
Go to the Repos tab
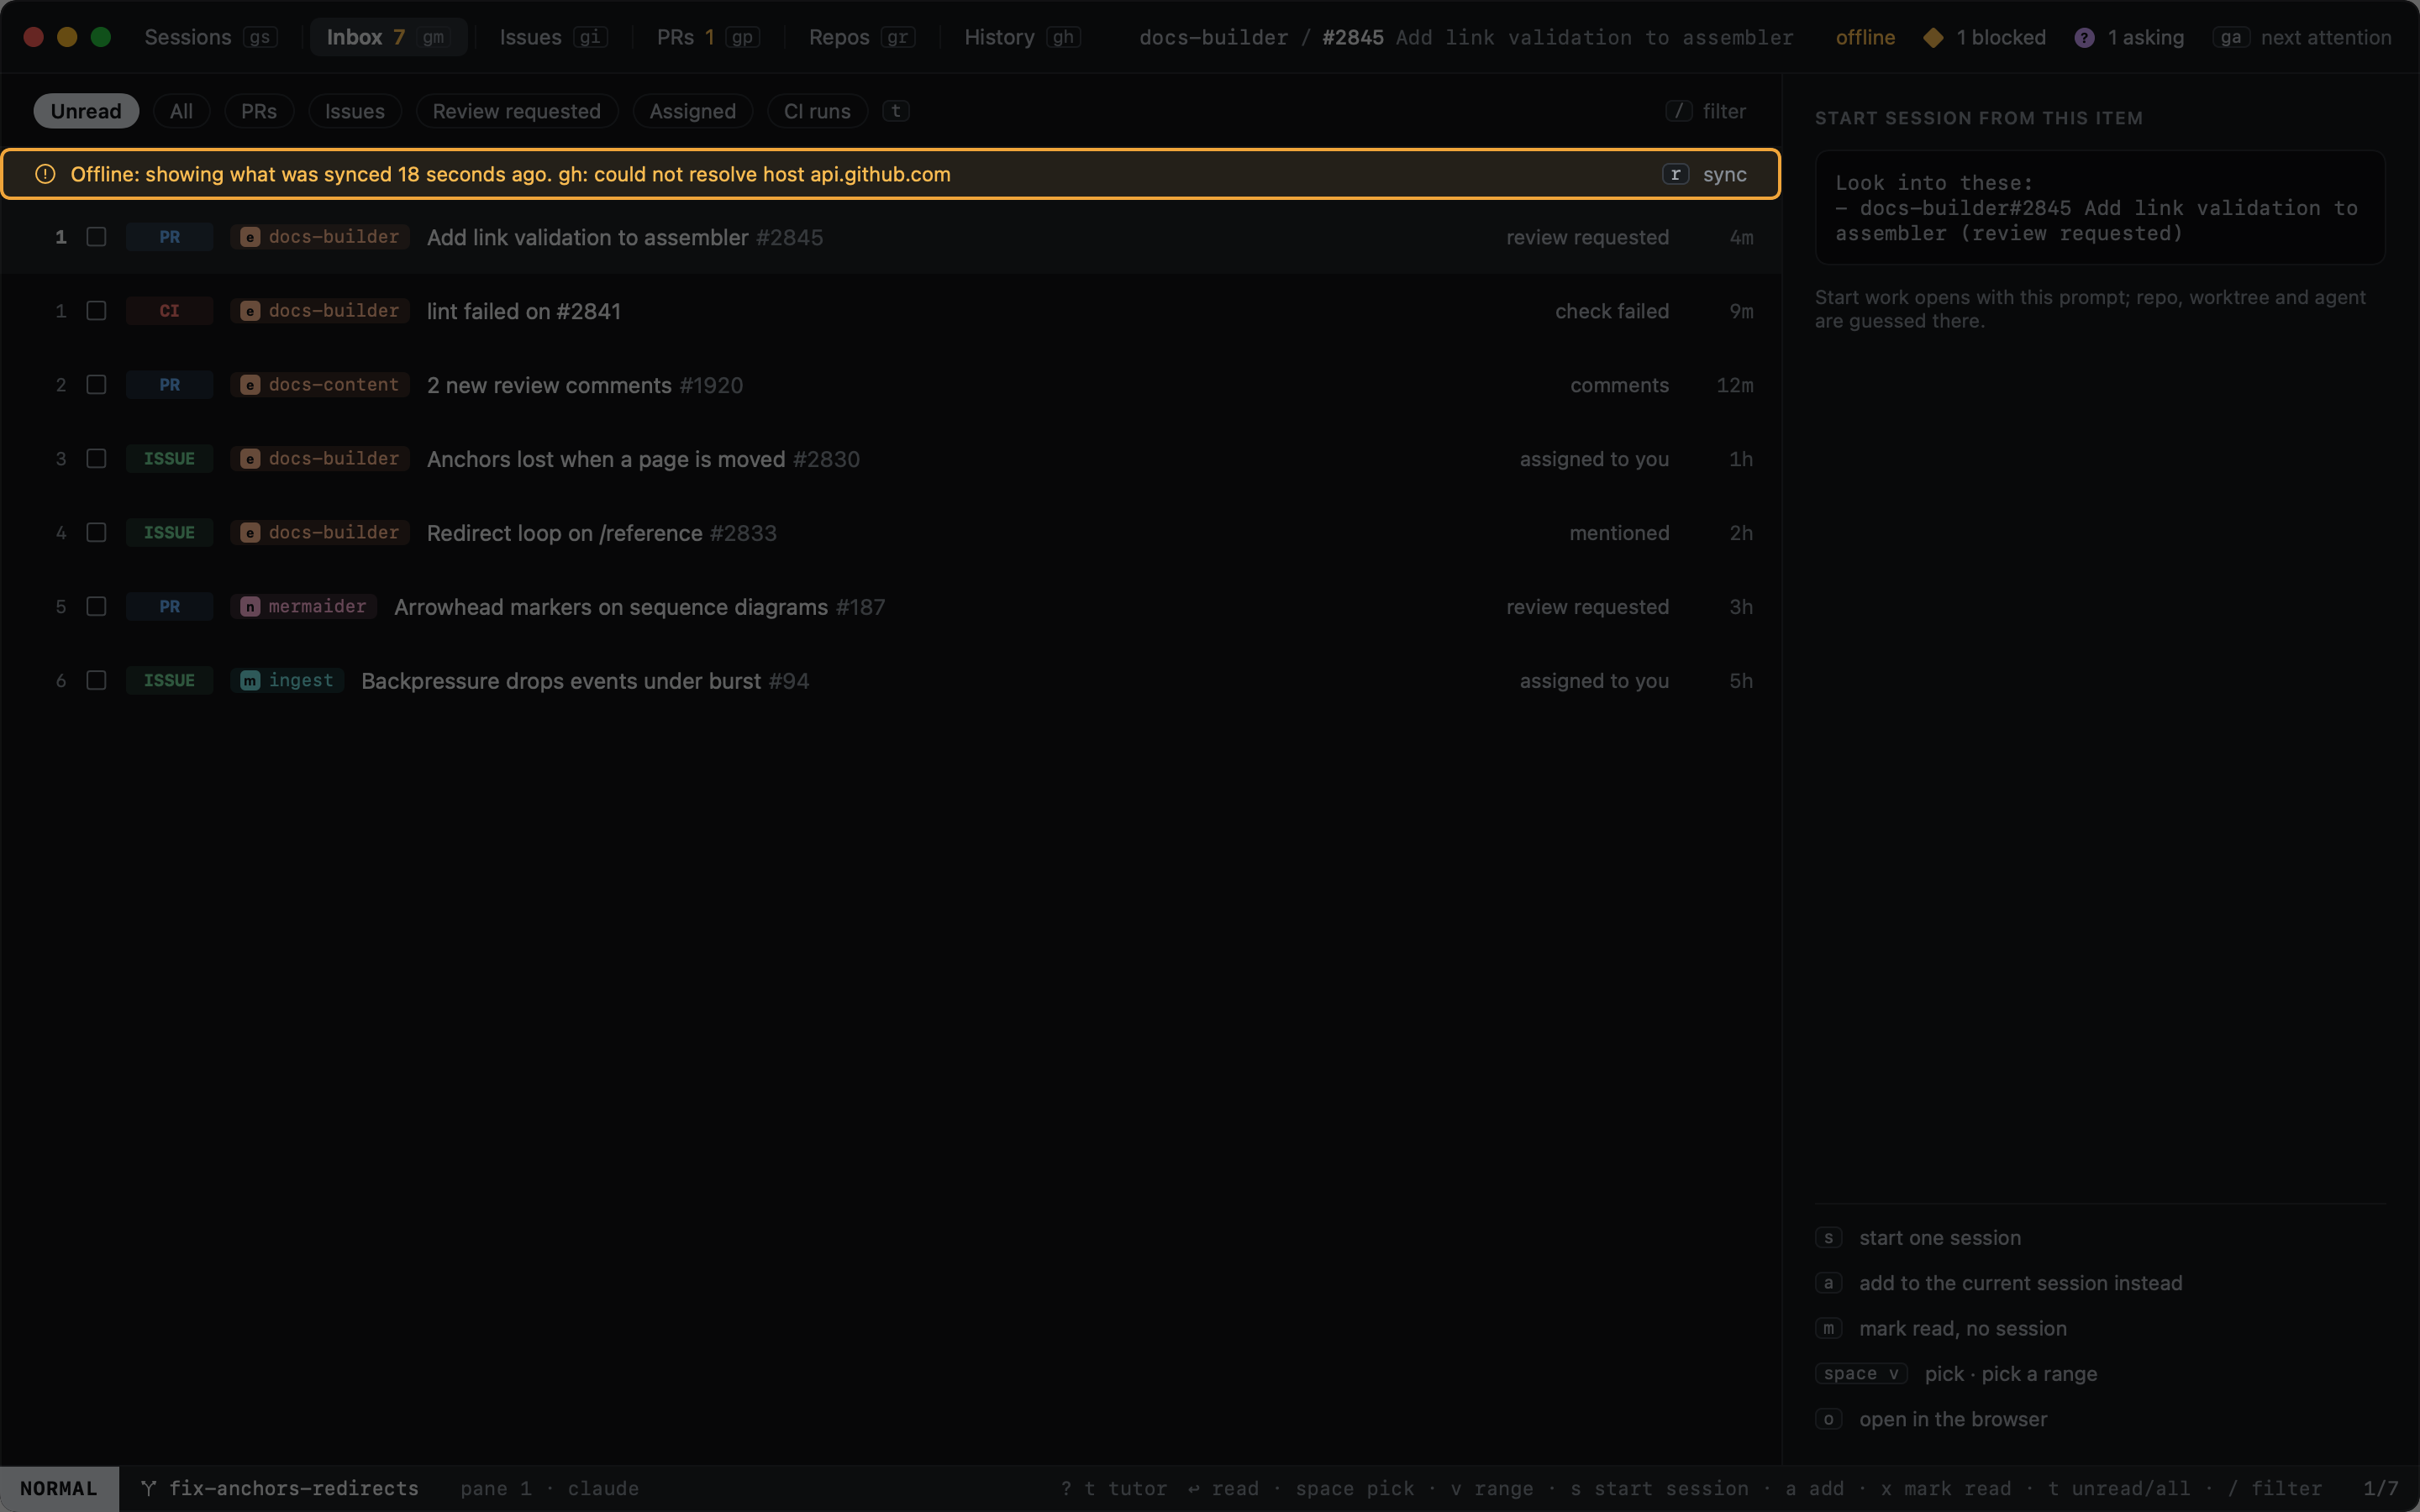(861, 37)
